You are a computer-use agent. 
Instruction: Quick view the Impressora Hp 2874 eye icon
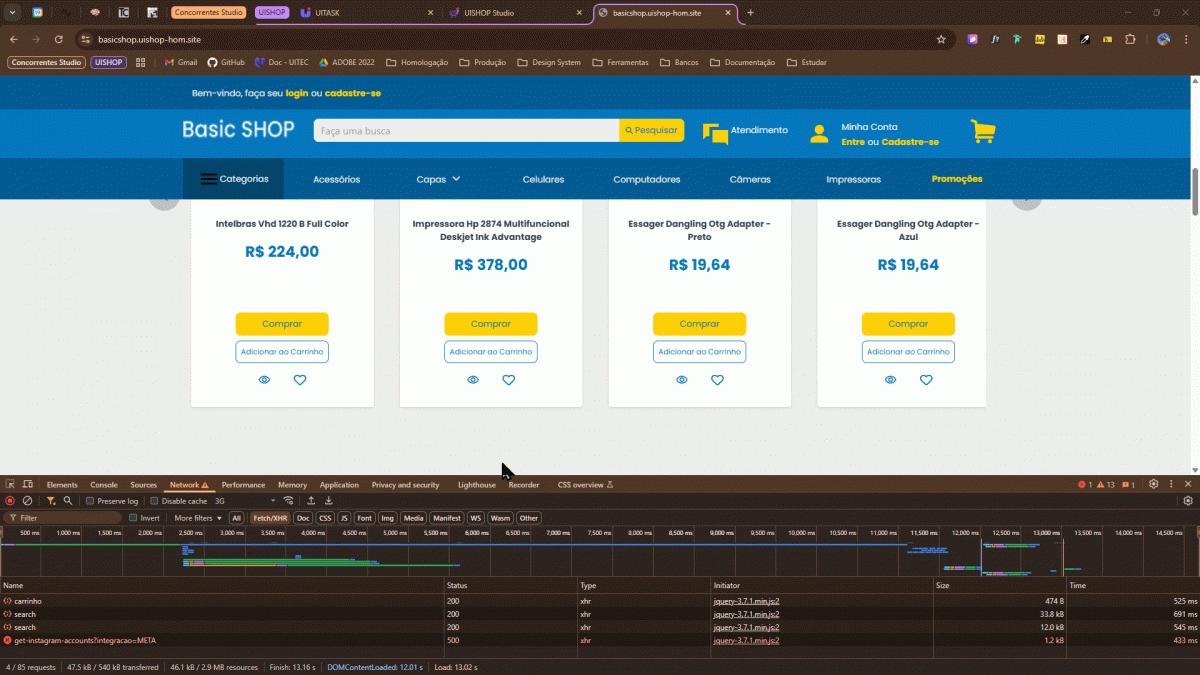[x=473, y=380]
